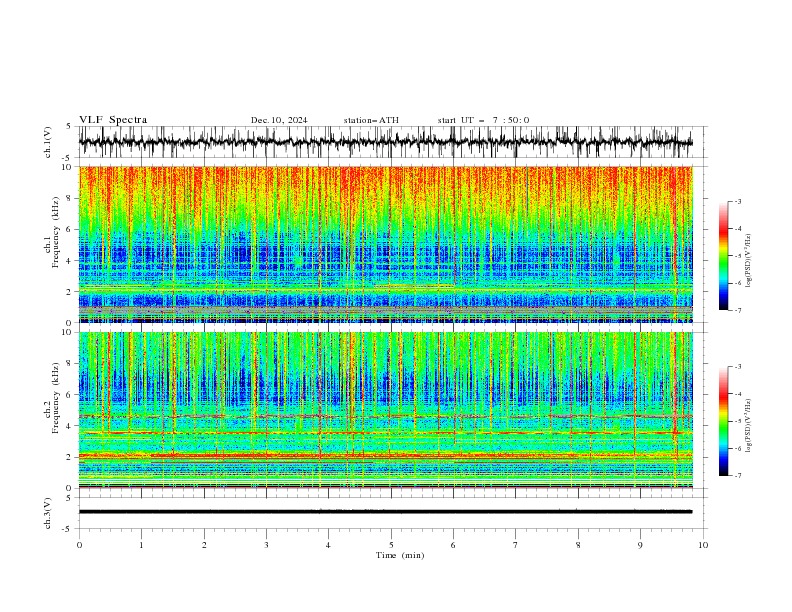Click the ch.3 flat waveform trace
The height and width of the screenshot is (612, 792).
click(385, 512)
